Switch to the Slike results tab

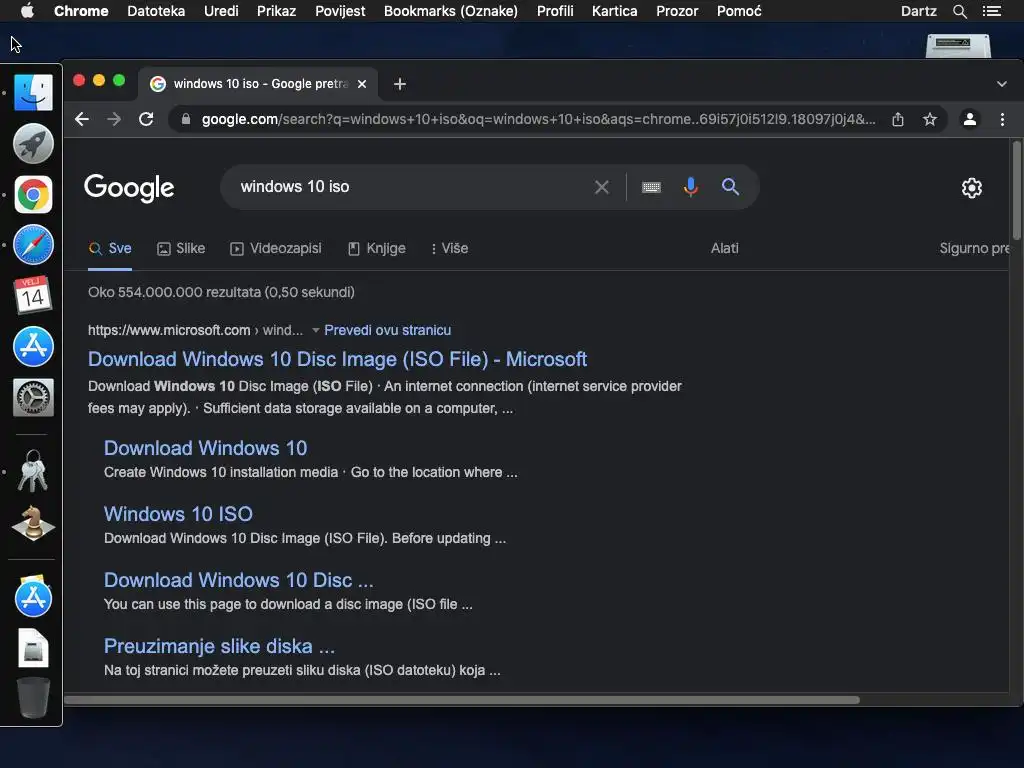pos(181,248)
